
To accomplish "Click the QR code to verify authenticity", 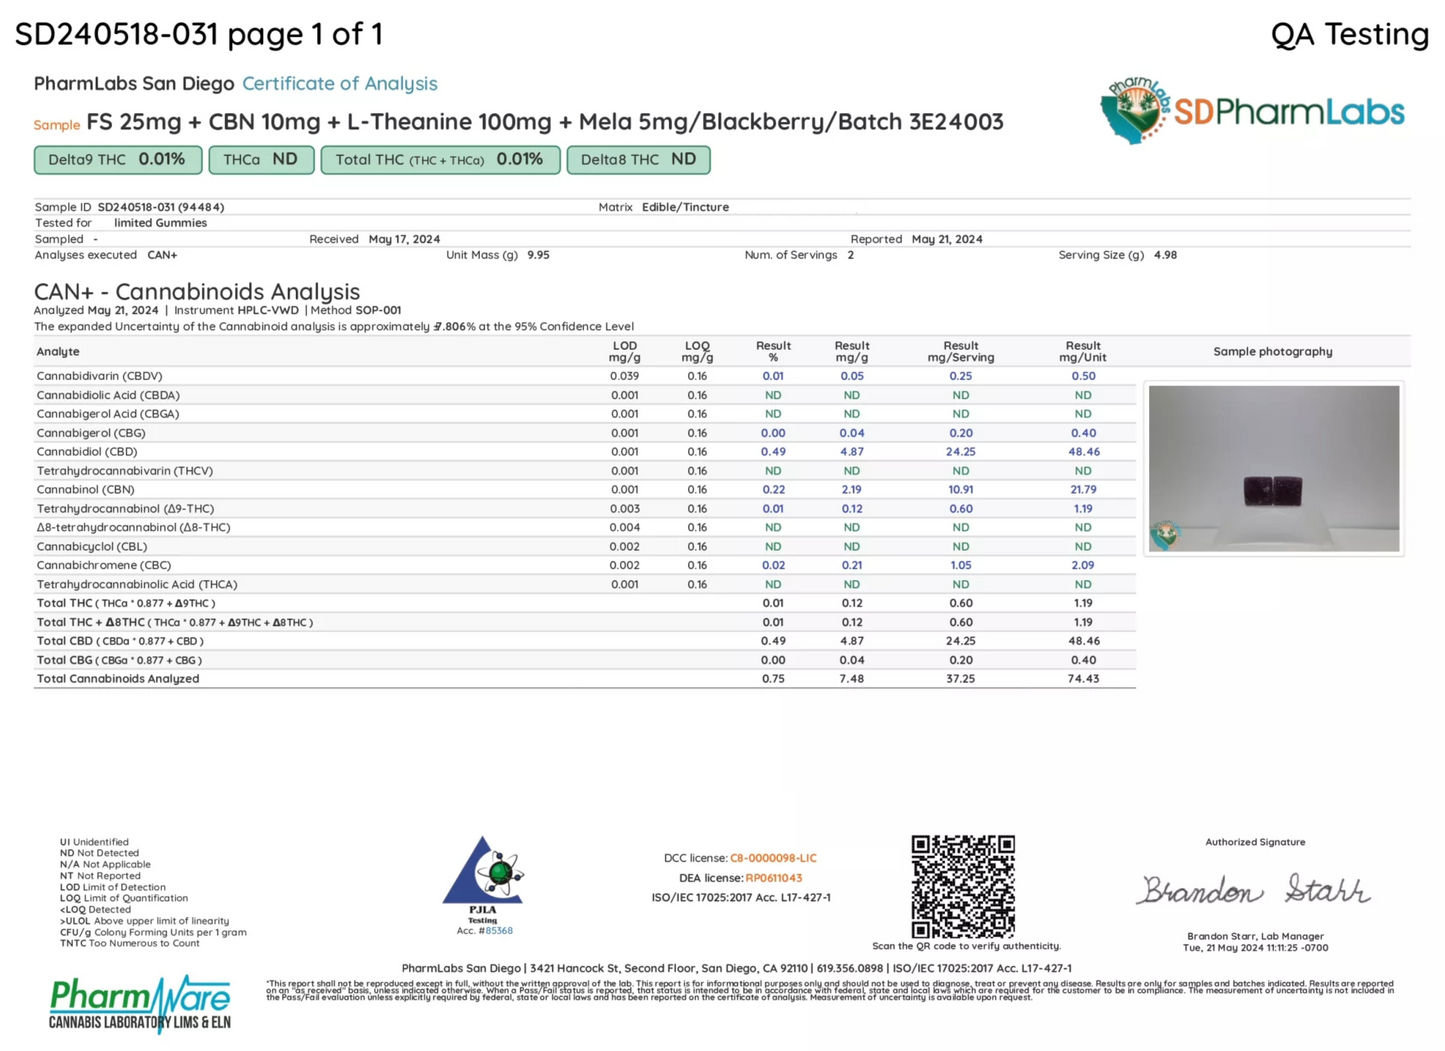I will (962, 886).
